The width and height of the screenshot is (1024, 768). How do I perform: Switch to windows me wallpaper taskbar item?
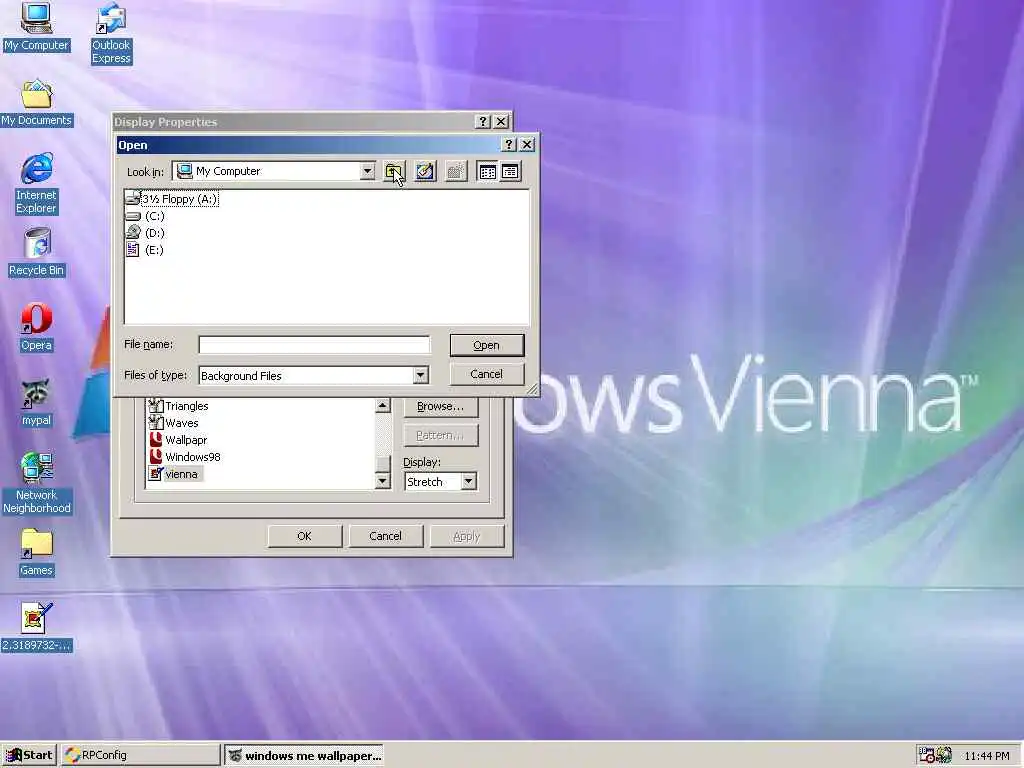coord(304,756)
